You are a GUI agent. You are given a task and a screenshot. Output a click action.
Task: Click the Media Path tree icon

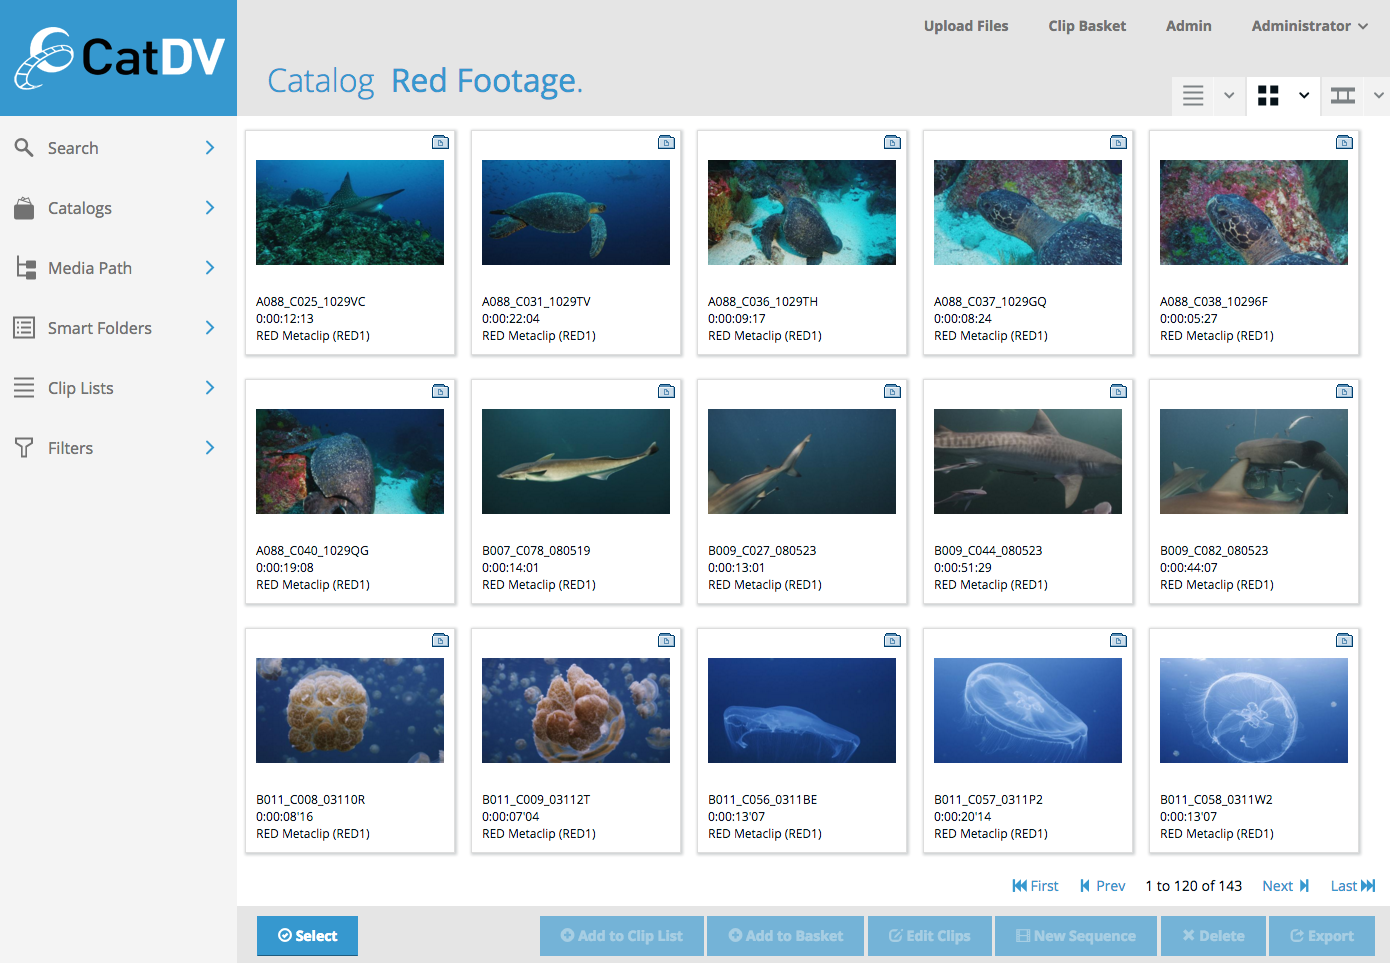click(x=26, y=268)
